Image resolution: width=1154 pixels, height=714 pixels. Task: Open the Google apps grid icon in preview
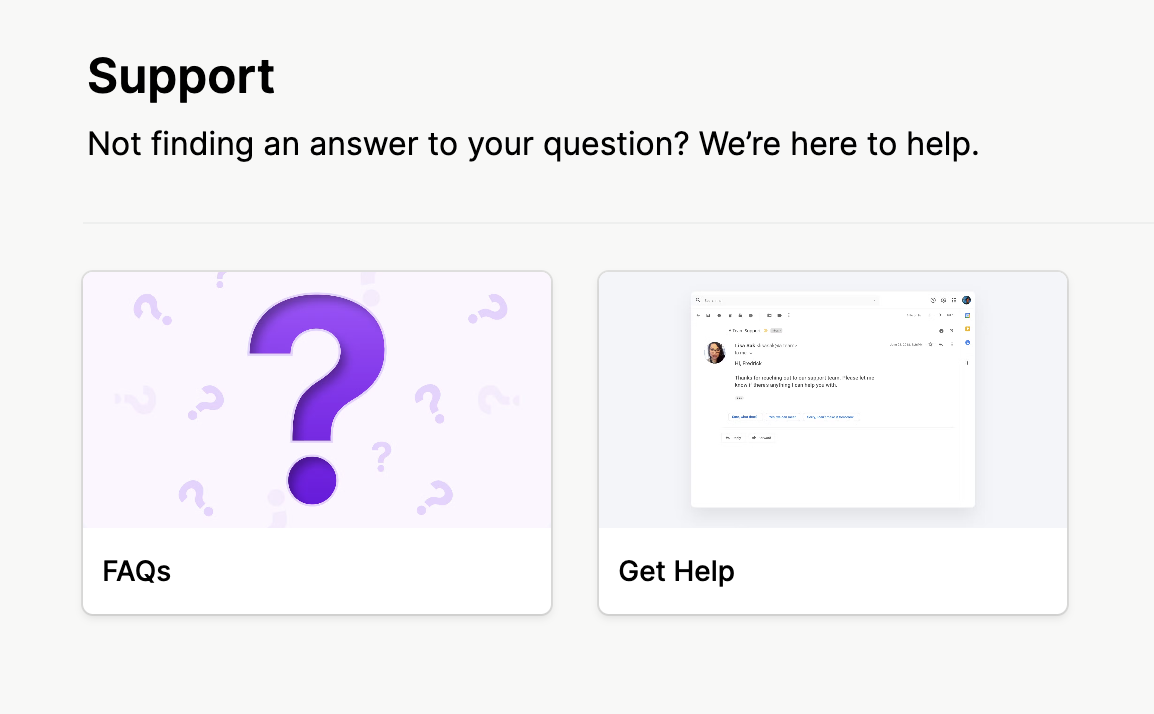[x=954, y=300]
